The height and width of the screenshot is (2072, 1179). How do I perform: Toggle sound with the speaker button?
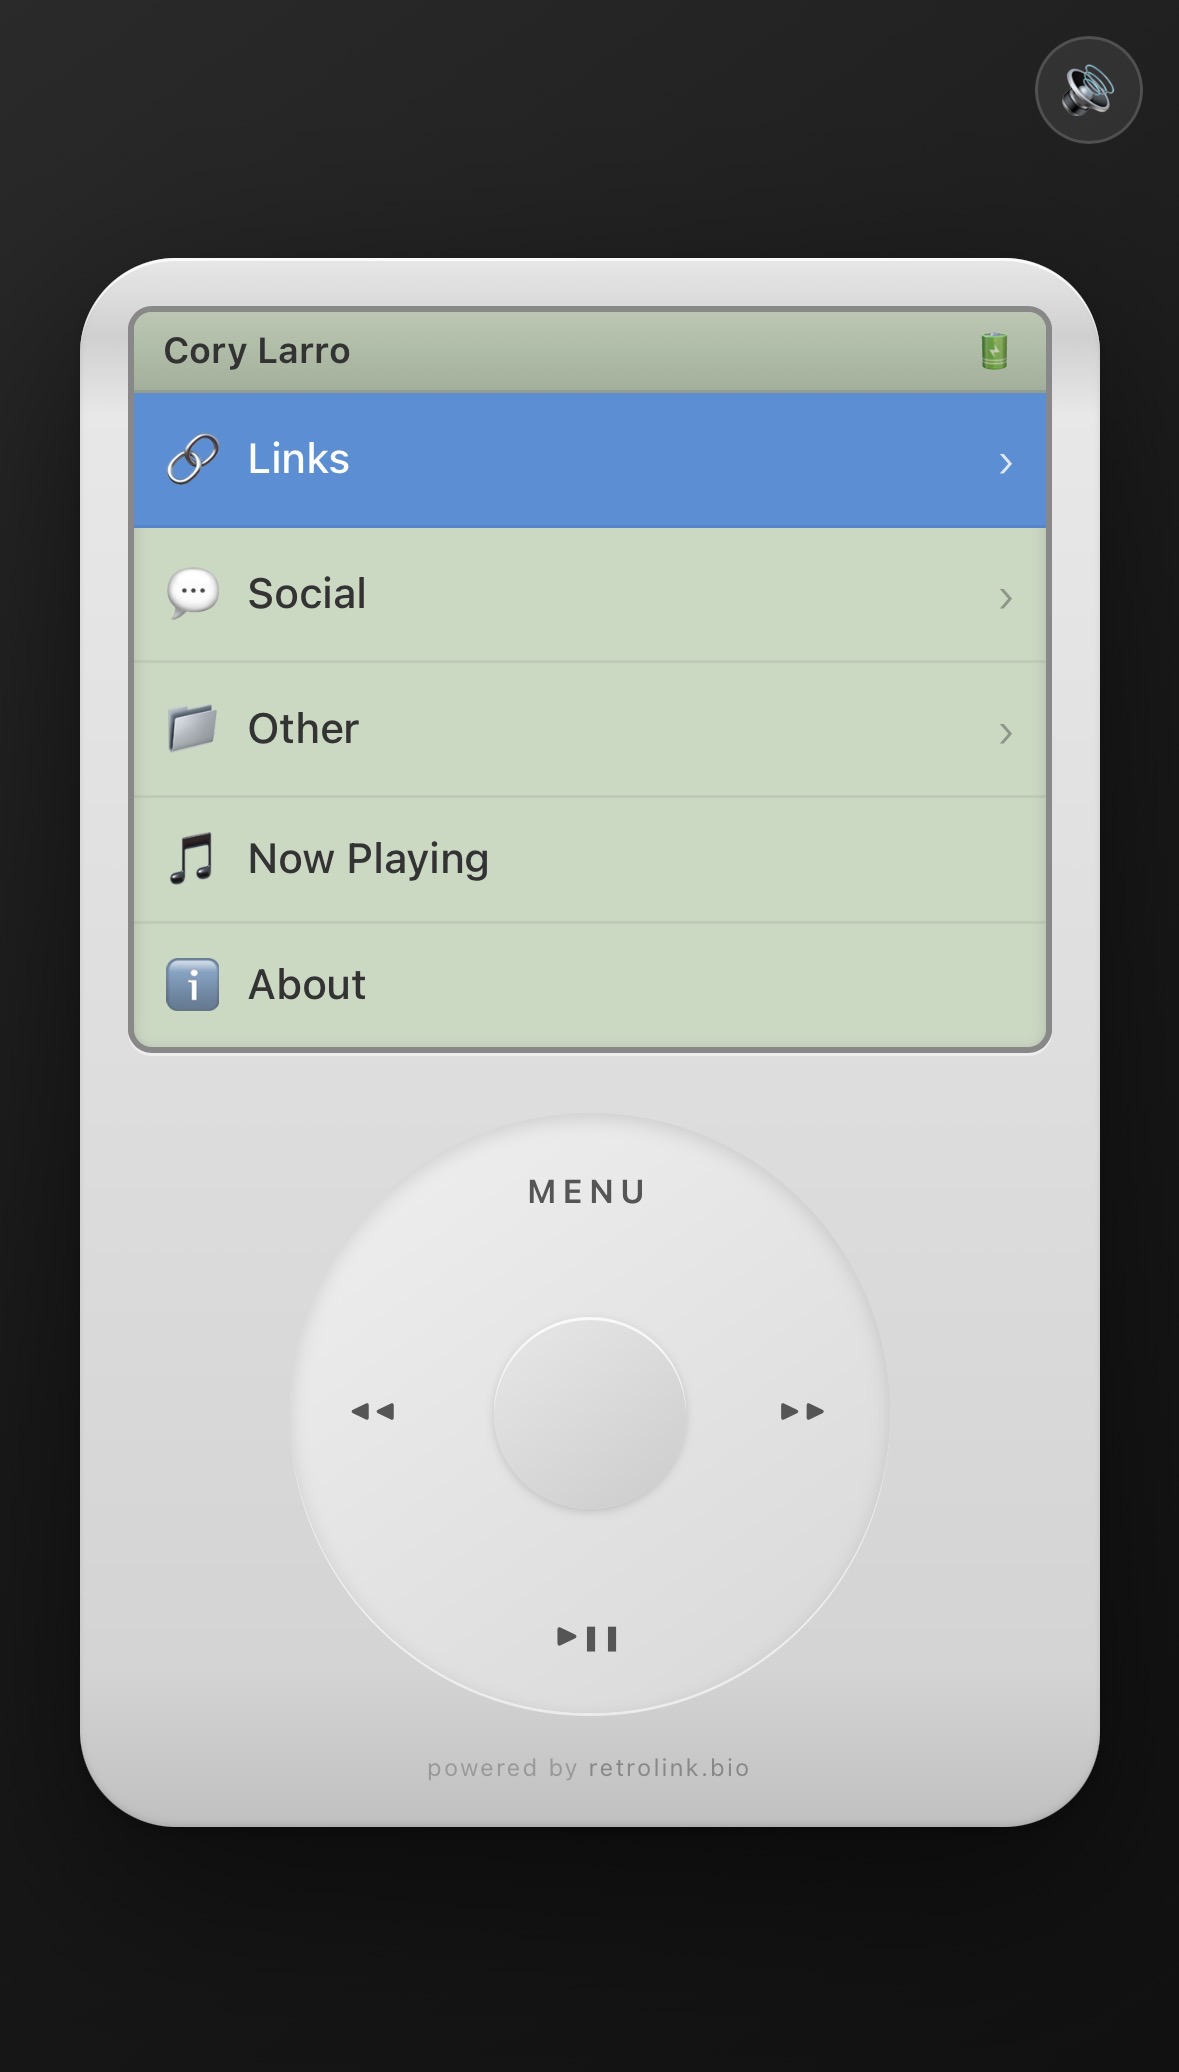1088,90
